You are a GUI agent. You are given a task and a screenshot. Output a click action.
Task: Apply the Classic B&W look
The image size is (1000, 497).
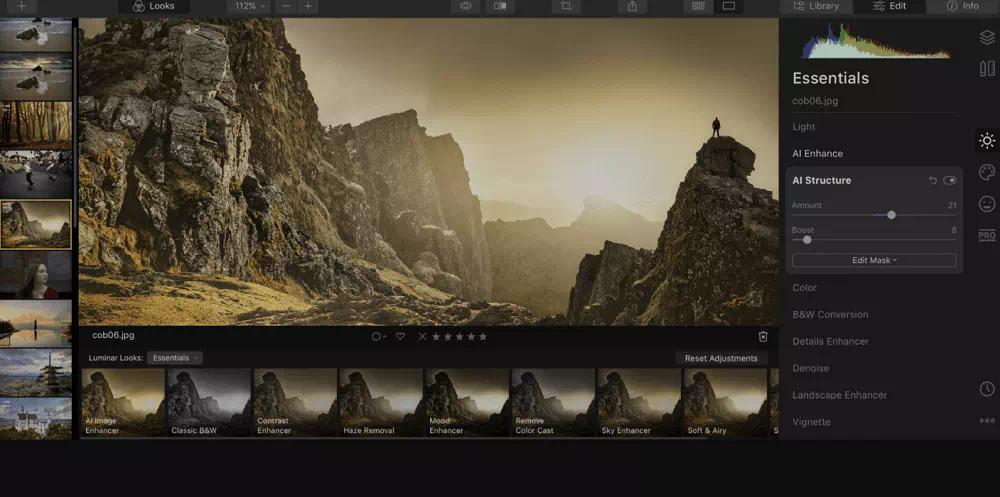(209, 403)
